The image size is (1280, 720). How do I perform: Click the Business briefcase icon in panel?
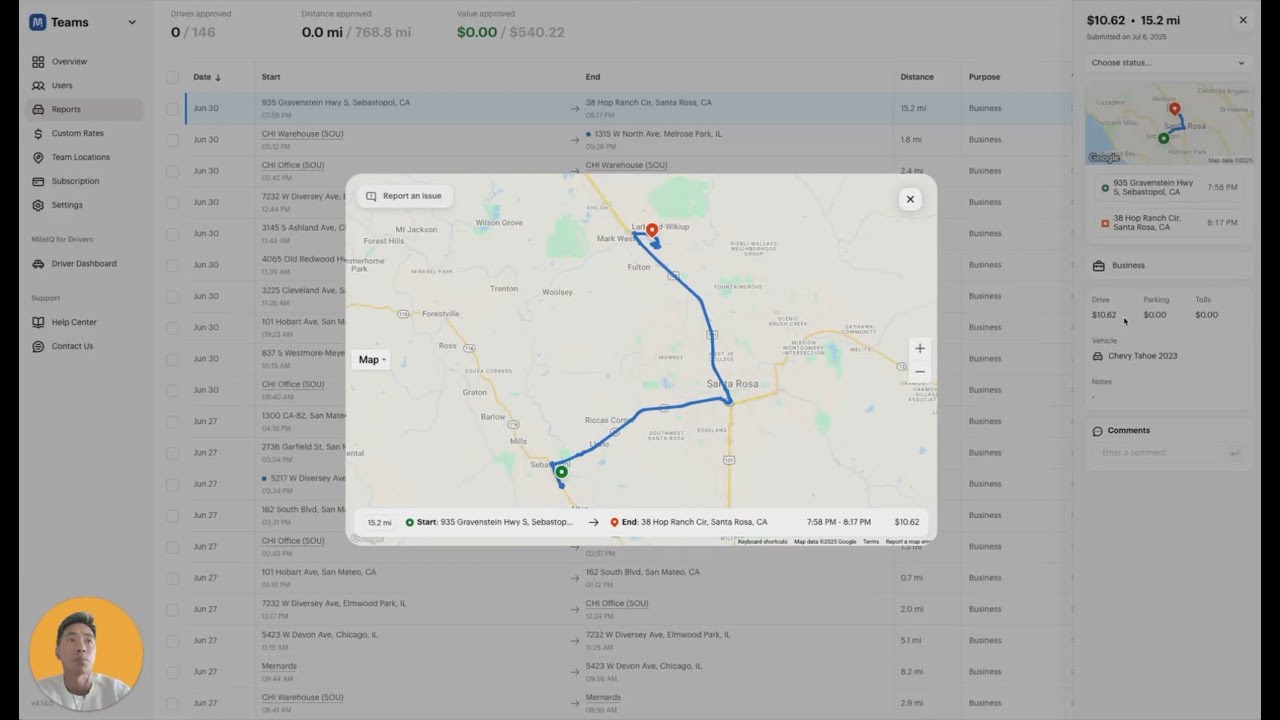click(x=1099, y=266)
